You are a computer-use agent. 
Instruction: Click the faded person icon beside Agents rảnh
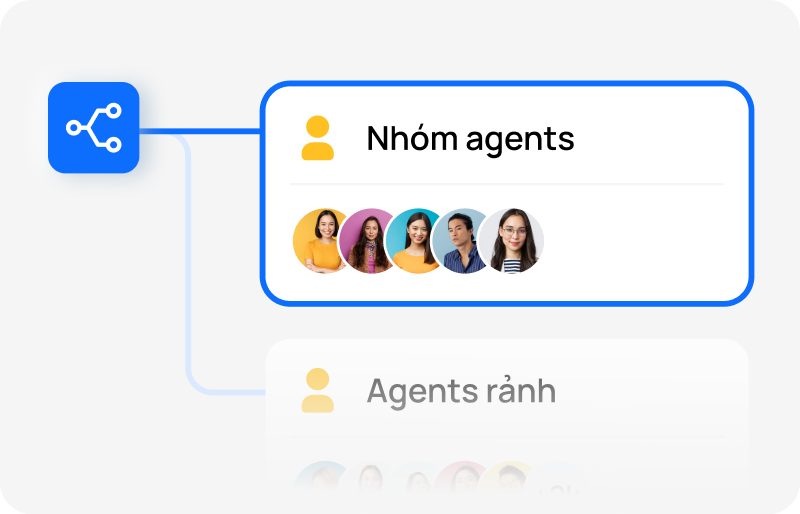tap(317, 390)
